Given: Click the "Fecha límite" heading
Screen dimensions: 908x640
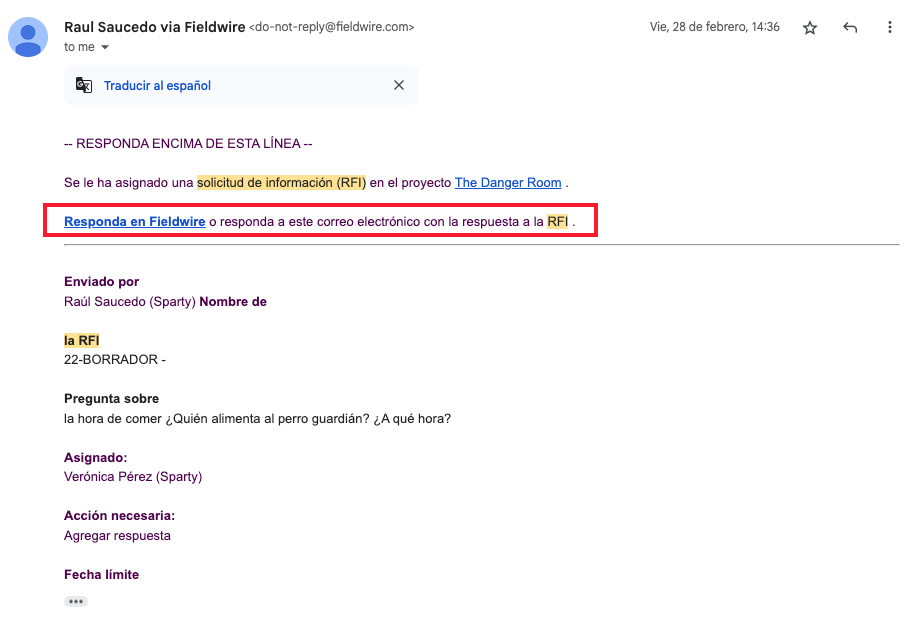Looking at the screenshot, I should [x=101, y=574].
